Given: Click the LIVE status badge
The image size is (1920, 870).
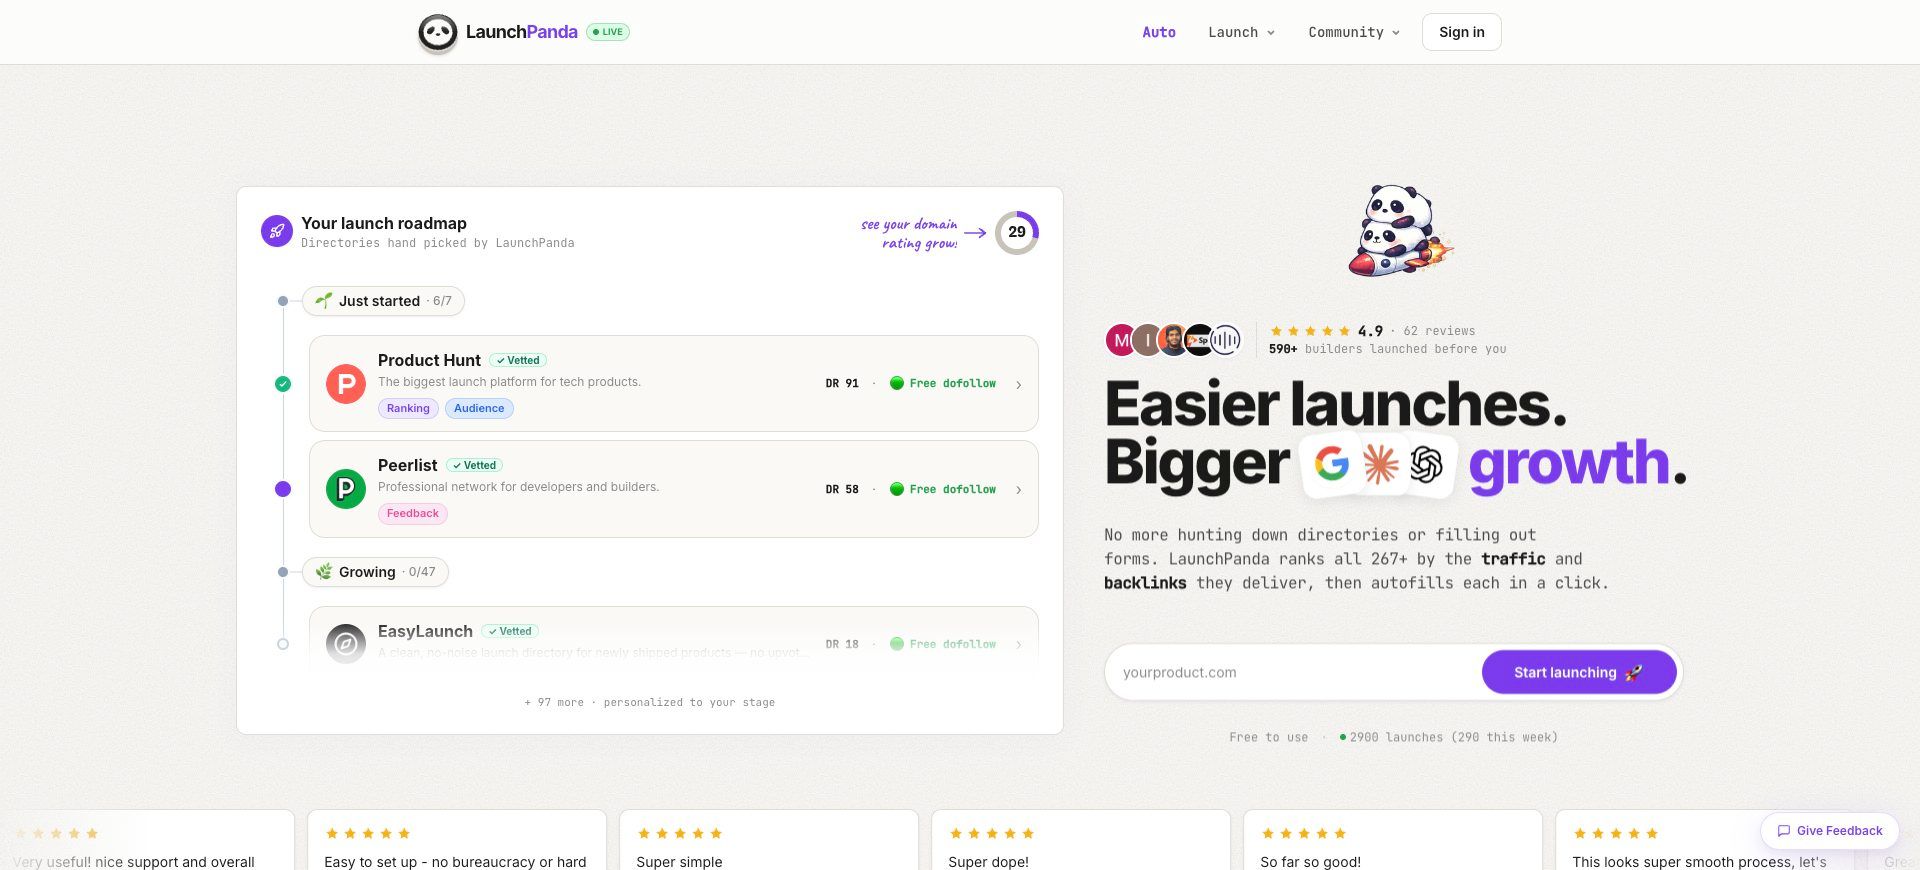Looking at the screenshot, I should click(x=608, y=32).
